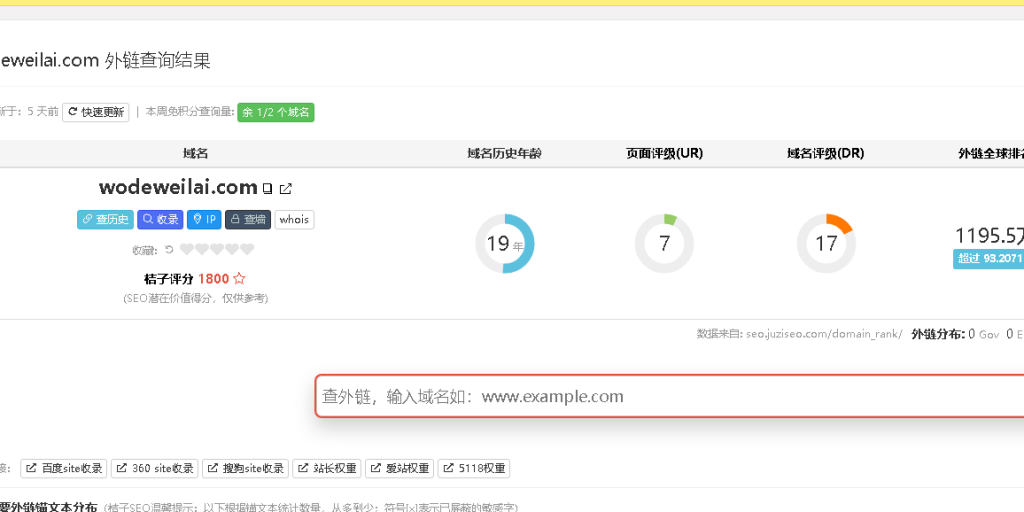1024x512 pixels.
Task: Click the 域名历史年龄 column header
Action: pyautogui.click(x=504, y=153)
